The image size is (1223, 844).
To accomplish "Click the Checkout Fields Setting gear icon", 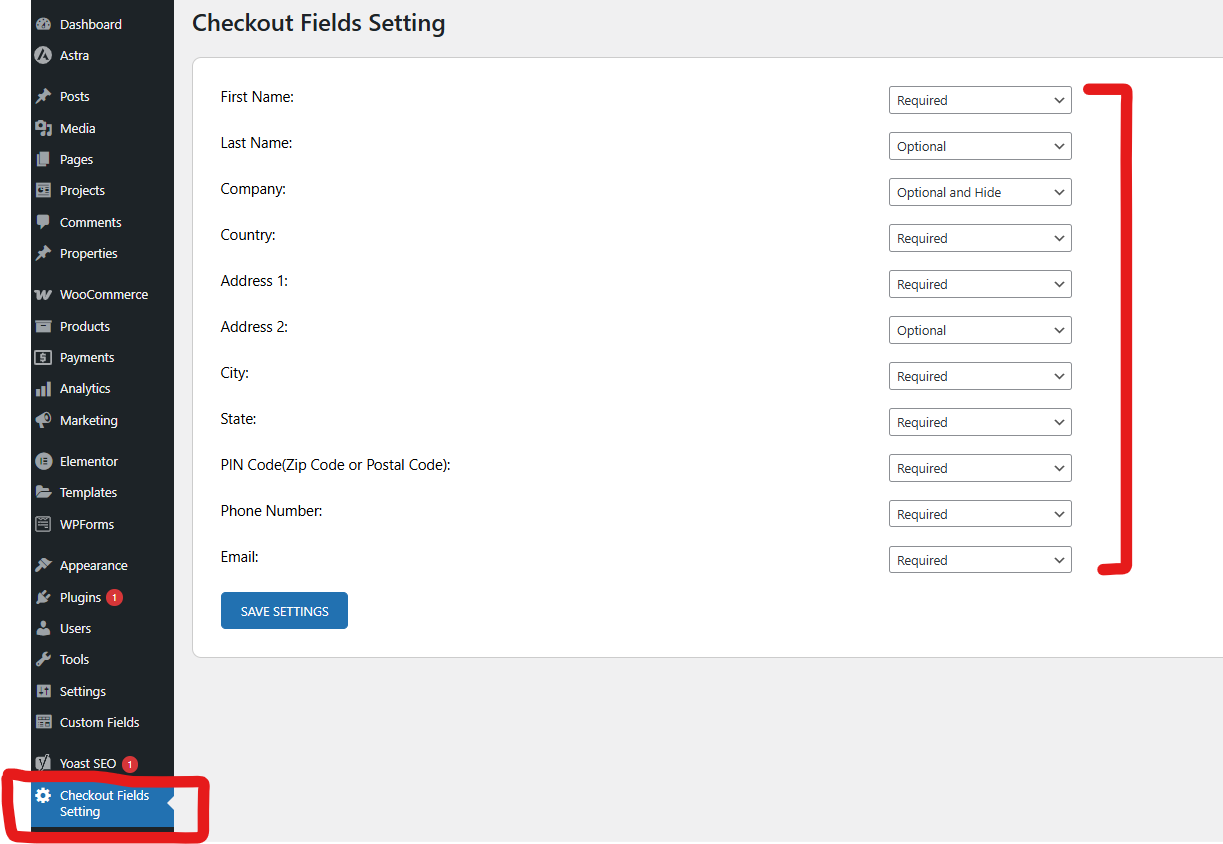I will tap(43, 796).
